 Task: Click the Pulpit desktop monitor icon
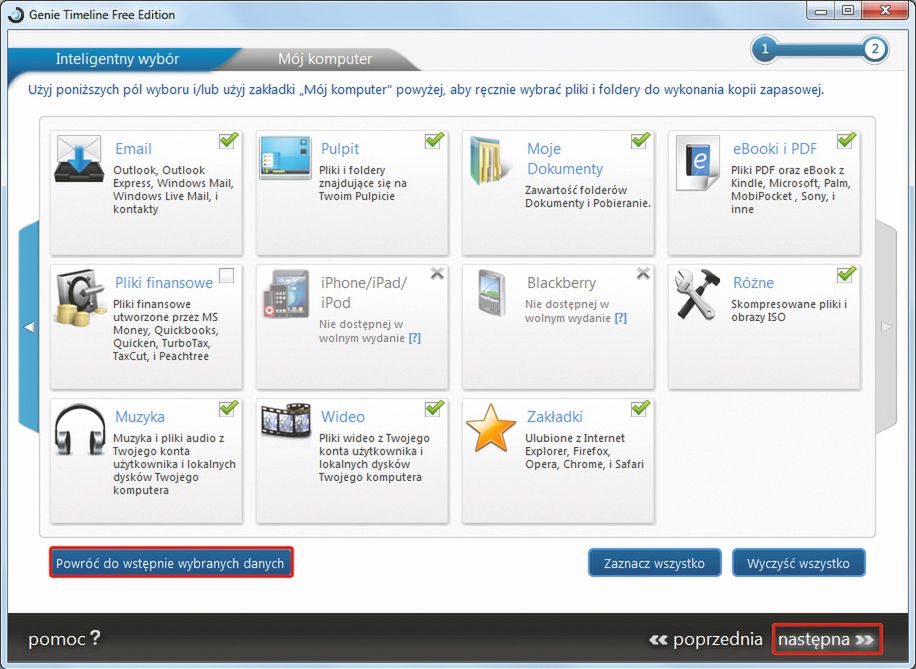285,158
